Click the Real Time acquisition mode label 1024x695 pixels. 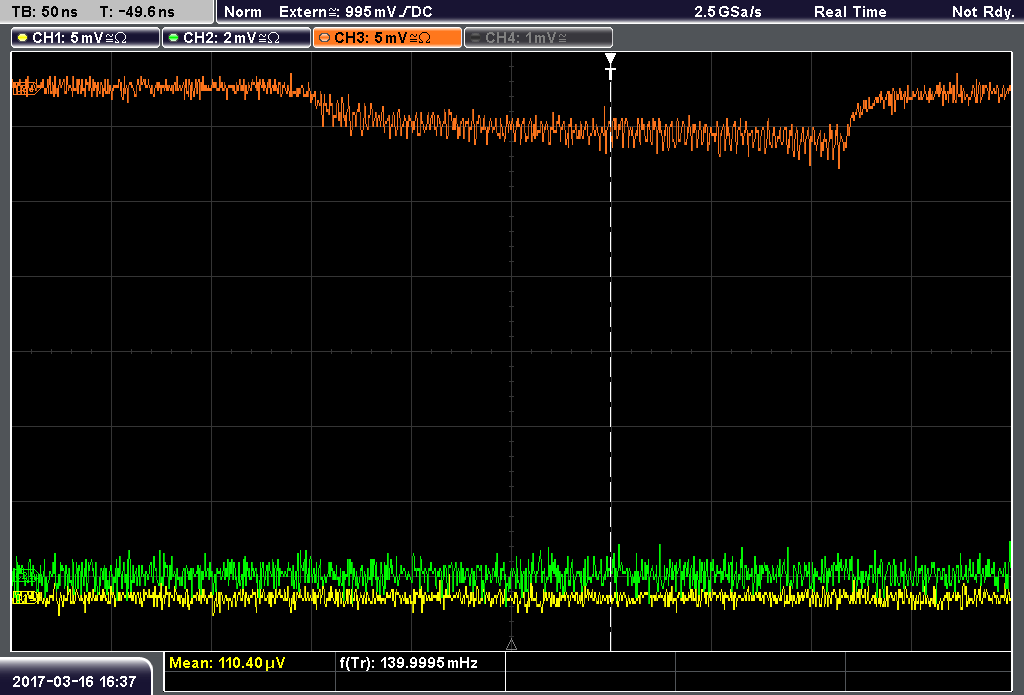tap(850, 12)
